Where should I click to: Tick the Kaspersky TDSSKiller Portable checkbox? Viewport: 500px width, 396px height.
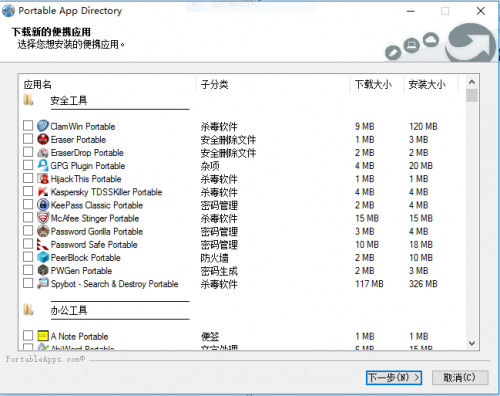[x=28, y=191]
